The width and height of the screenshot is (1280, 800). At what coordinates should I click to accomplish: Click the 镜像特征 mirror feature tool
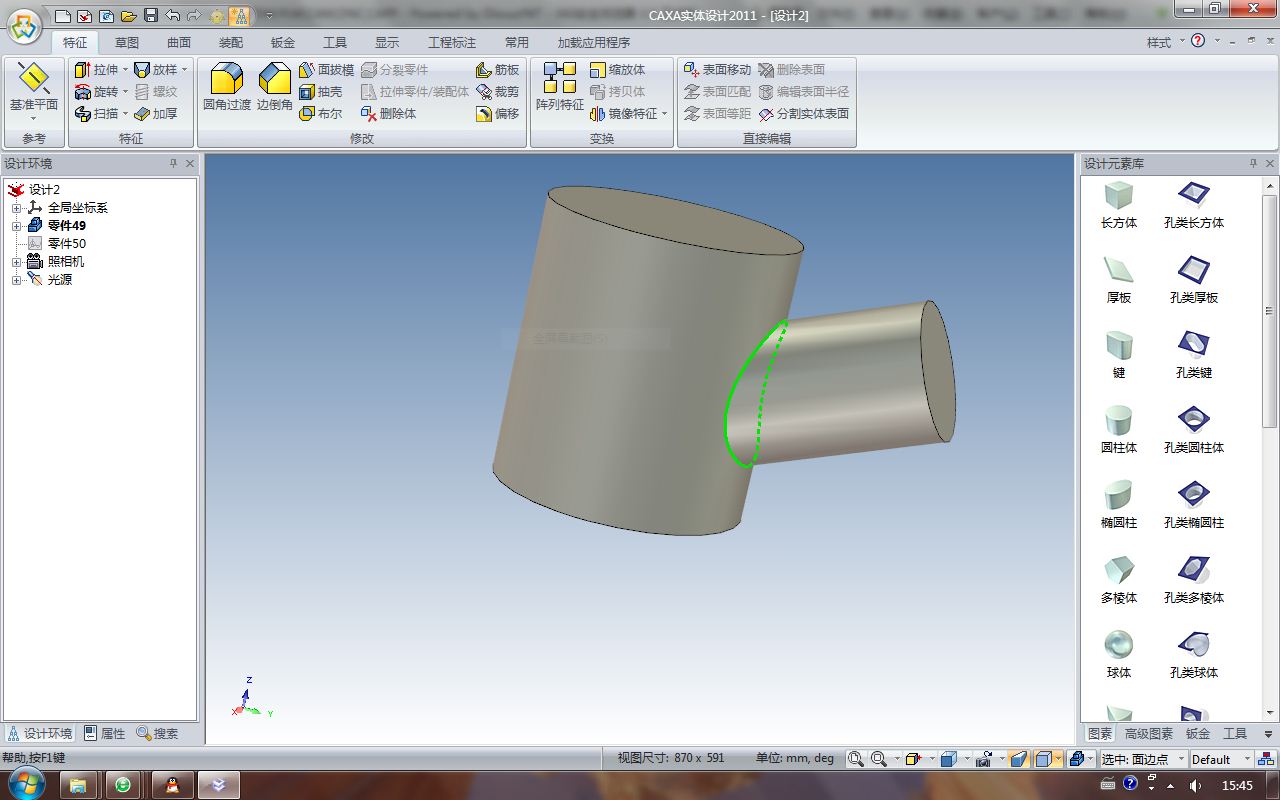[x=624, y=114]
